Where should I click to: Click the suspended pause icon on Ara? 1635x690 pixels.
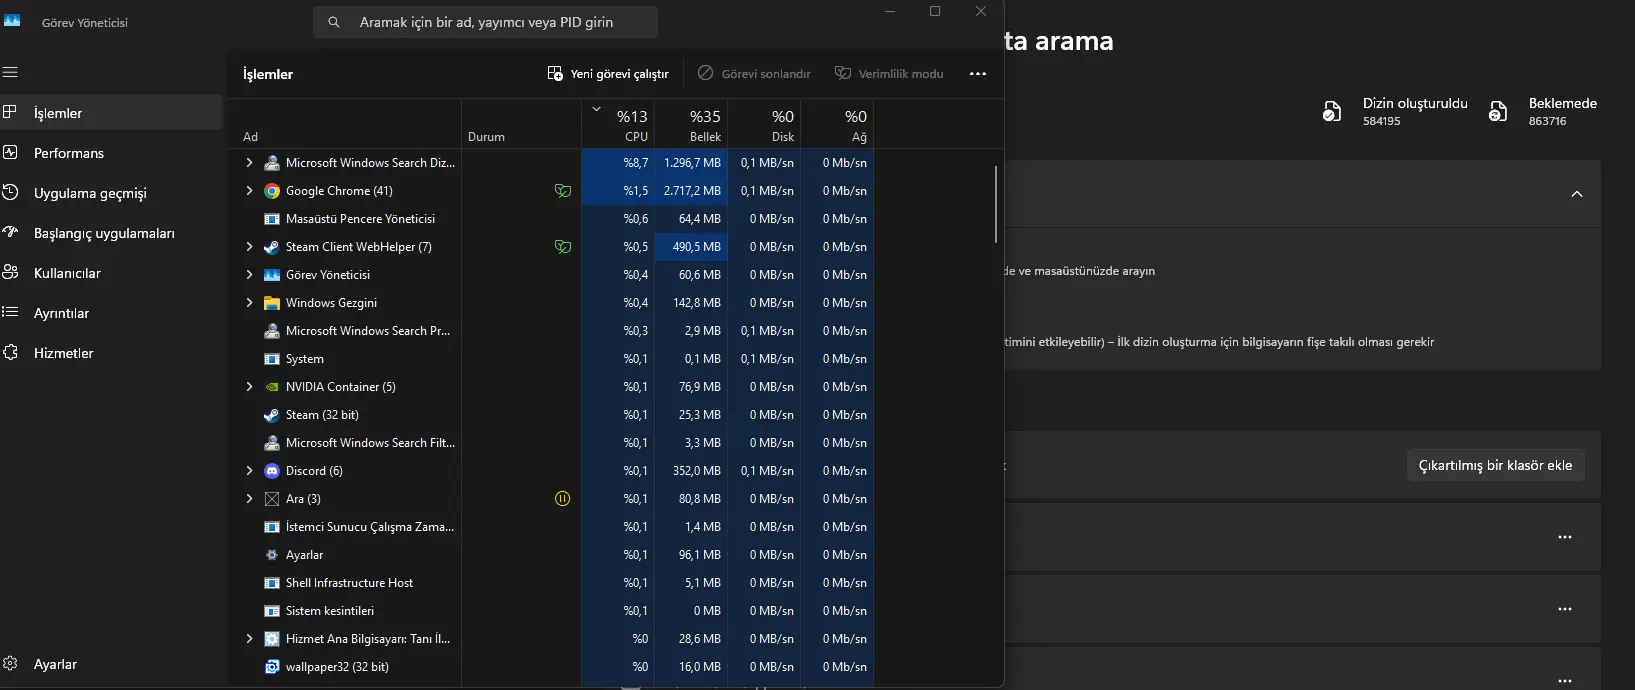pyautogui.click(x=563, y=499)
